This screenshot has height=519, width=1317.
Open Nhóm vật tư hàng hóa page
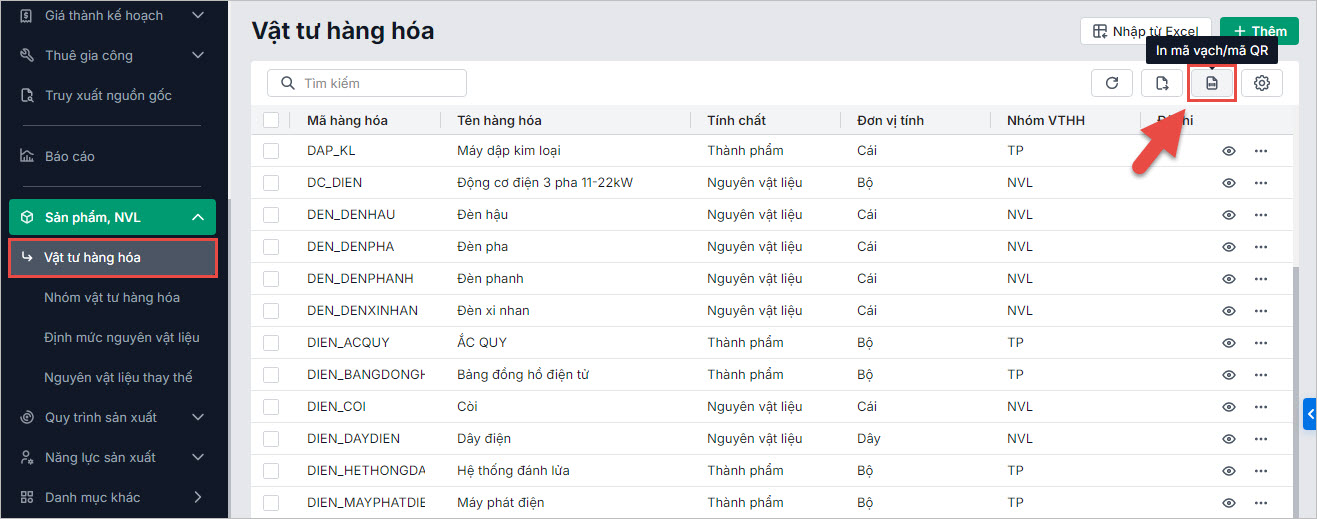pos(112,297)
